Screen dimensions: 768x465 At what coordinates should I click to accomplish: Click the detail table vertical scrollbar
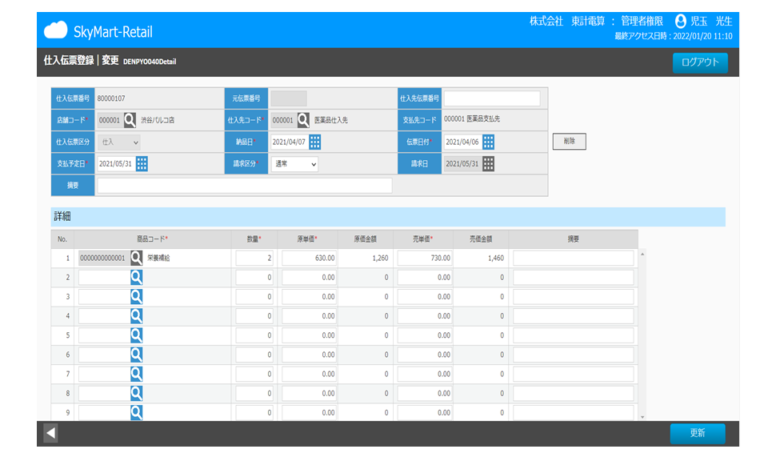642,335
